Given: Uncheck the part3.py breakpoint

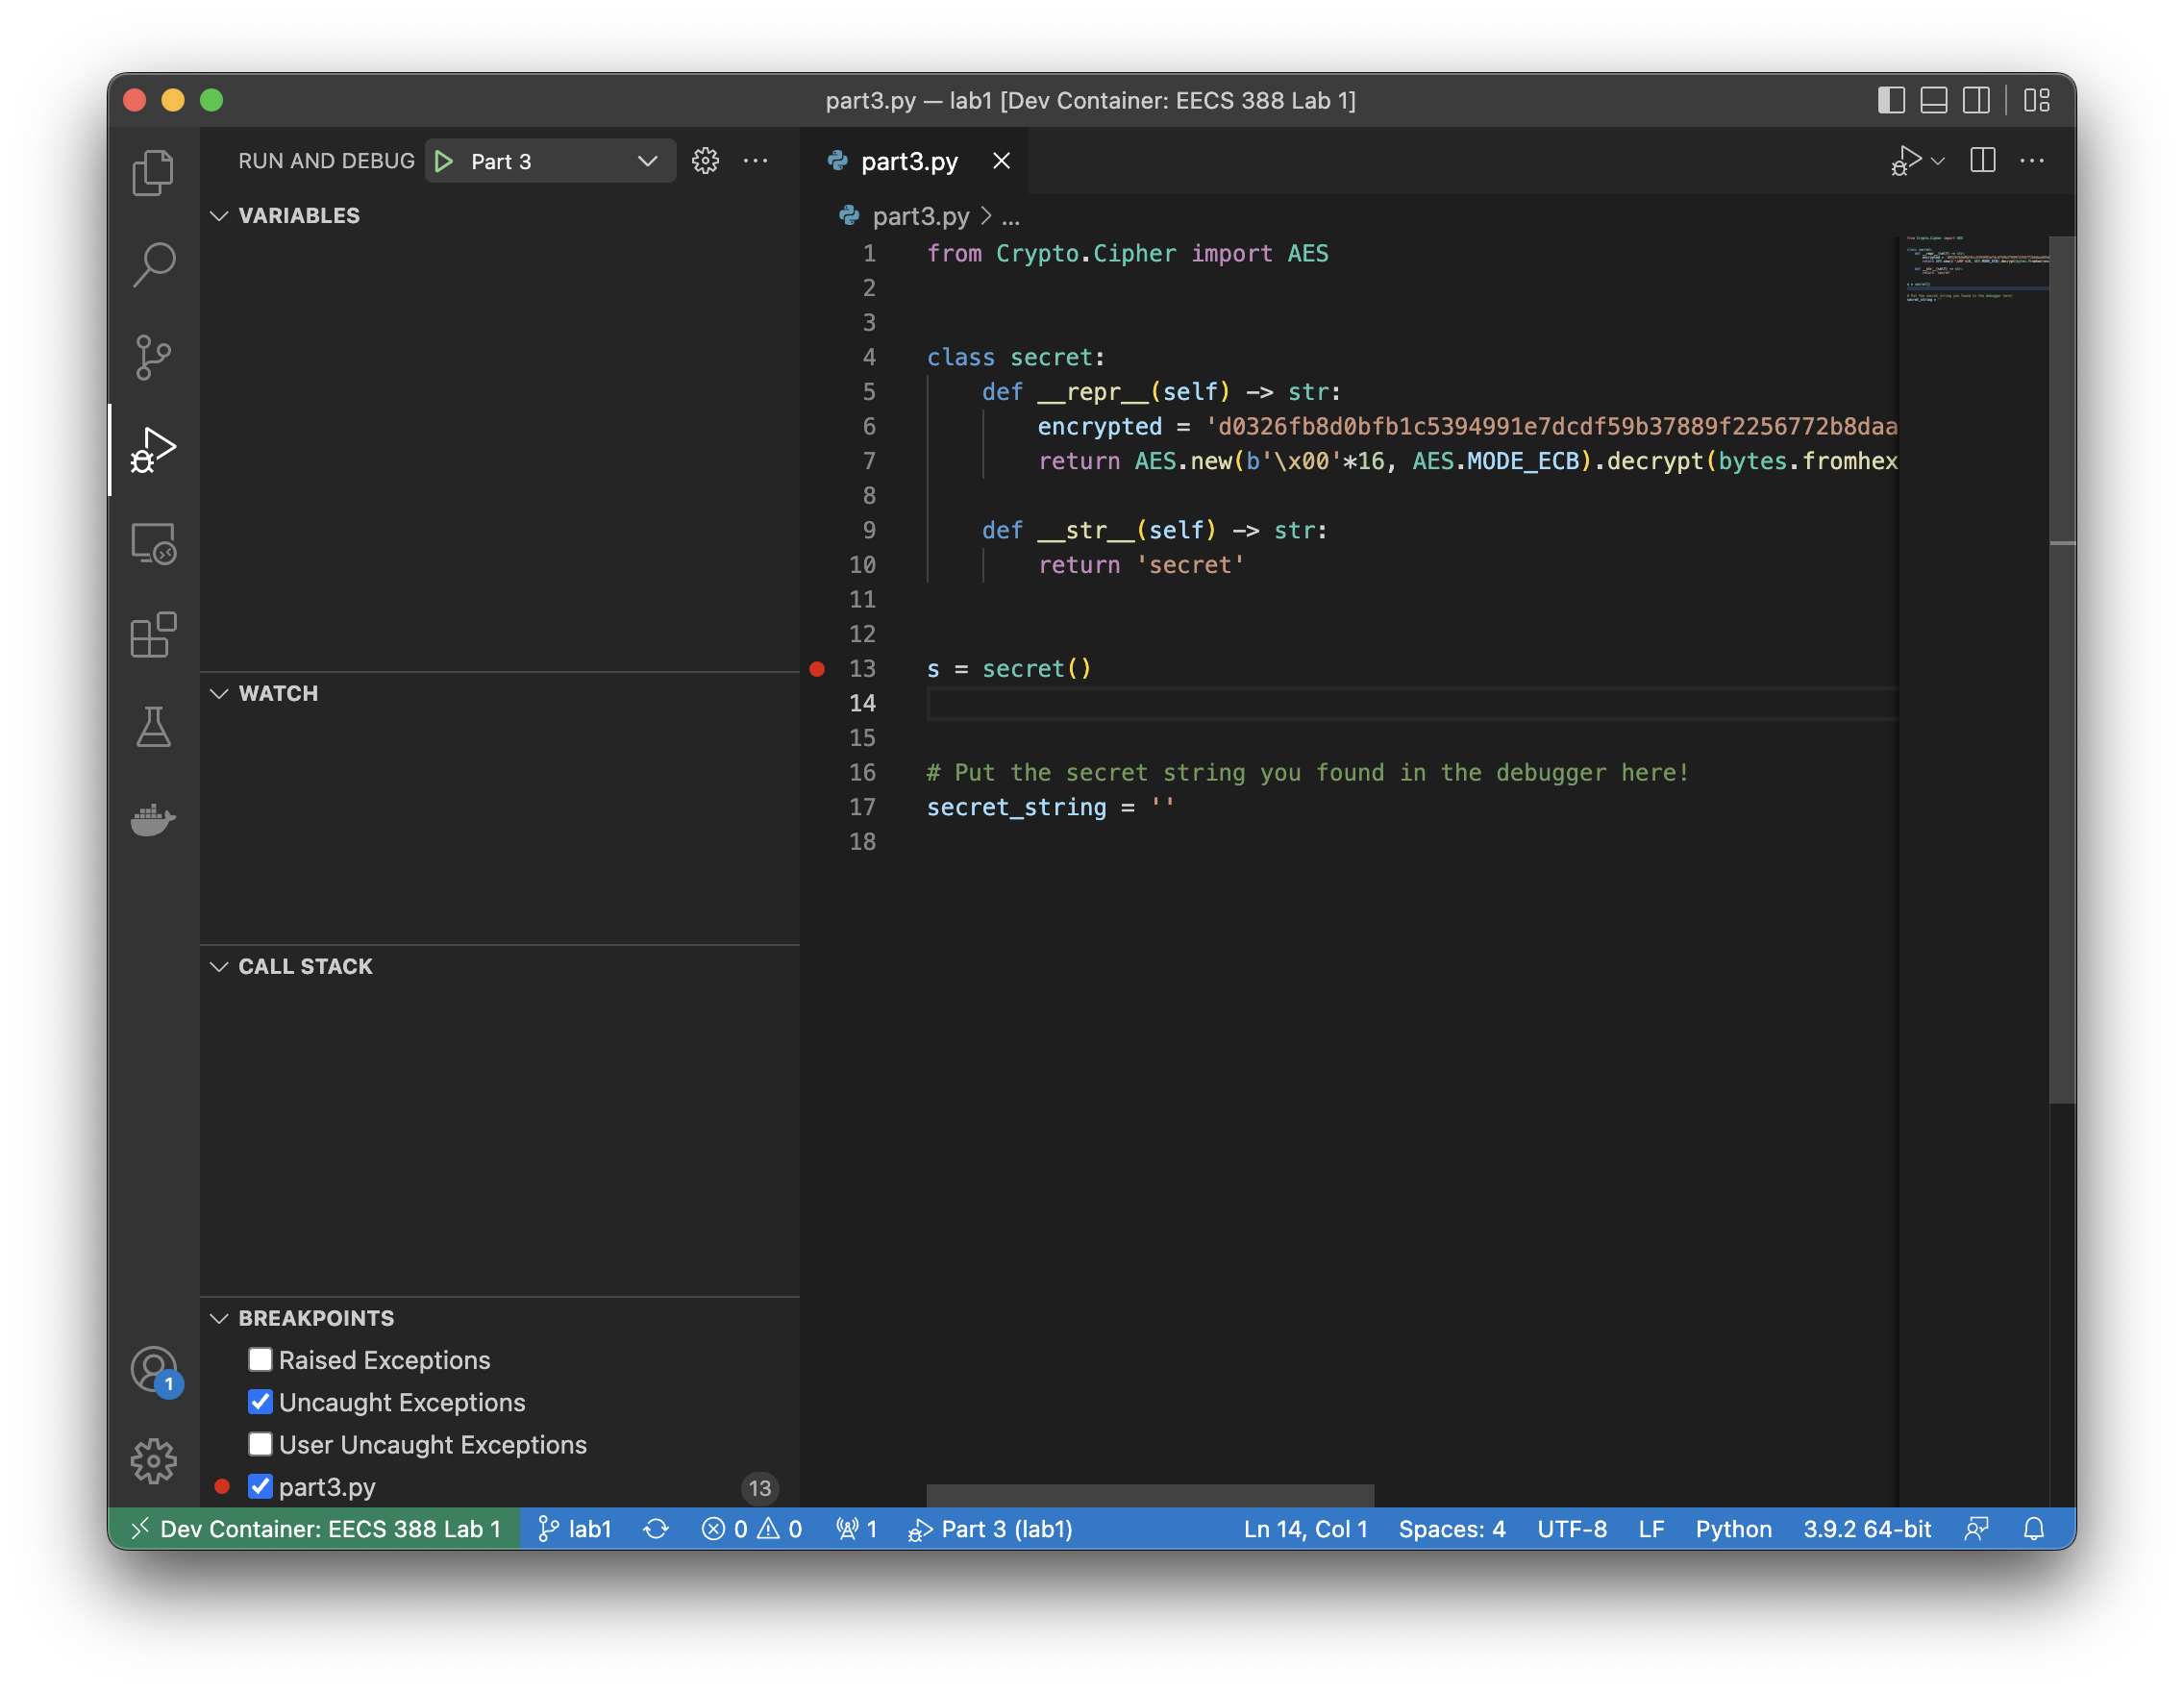Looking at the screenshot, I should (x=260, y=1486).
